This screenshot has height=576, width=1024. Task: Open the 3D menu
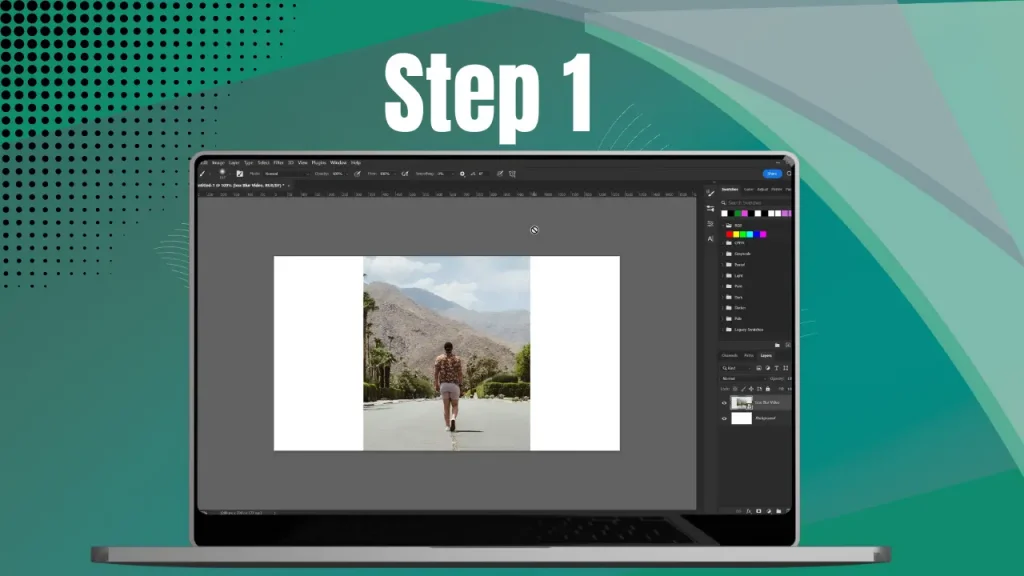291,163
